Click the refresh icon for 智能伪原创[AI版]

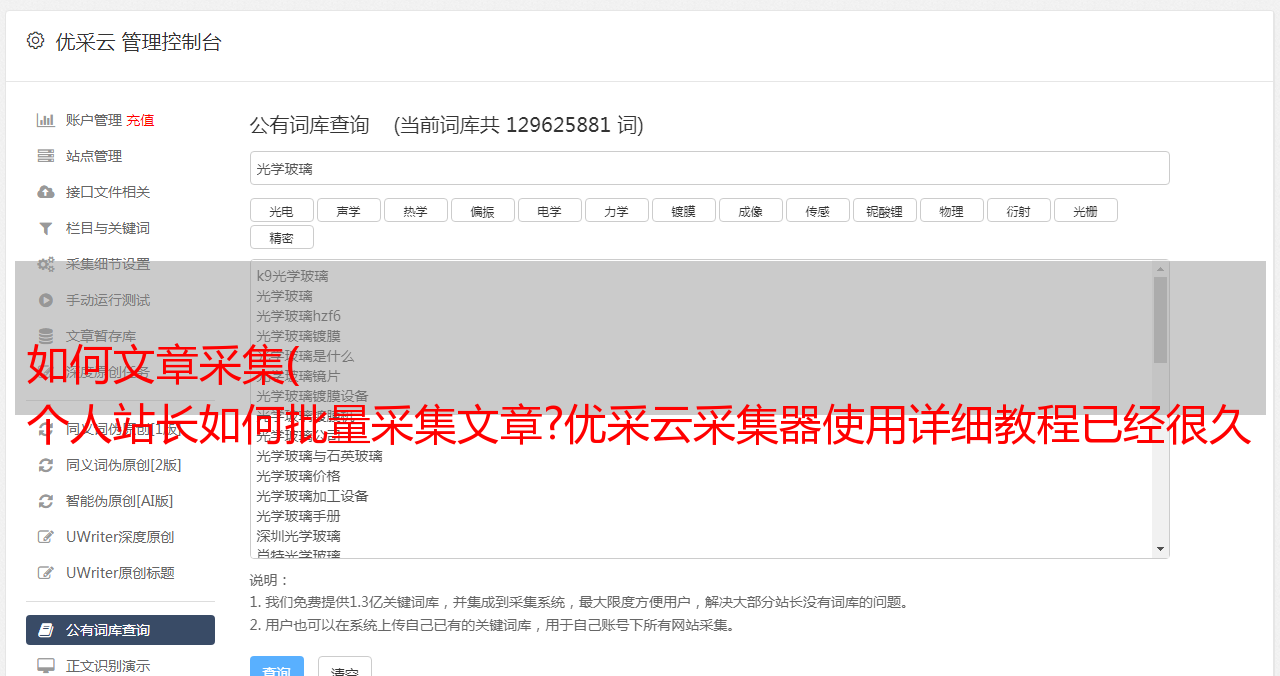coord(46,501)
